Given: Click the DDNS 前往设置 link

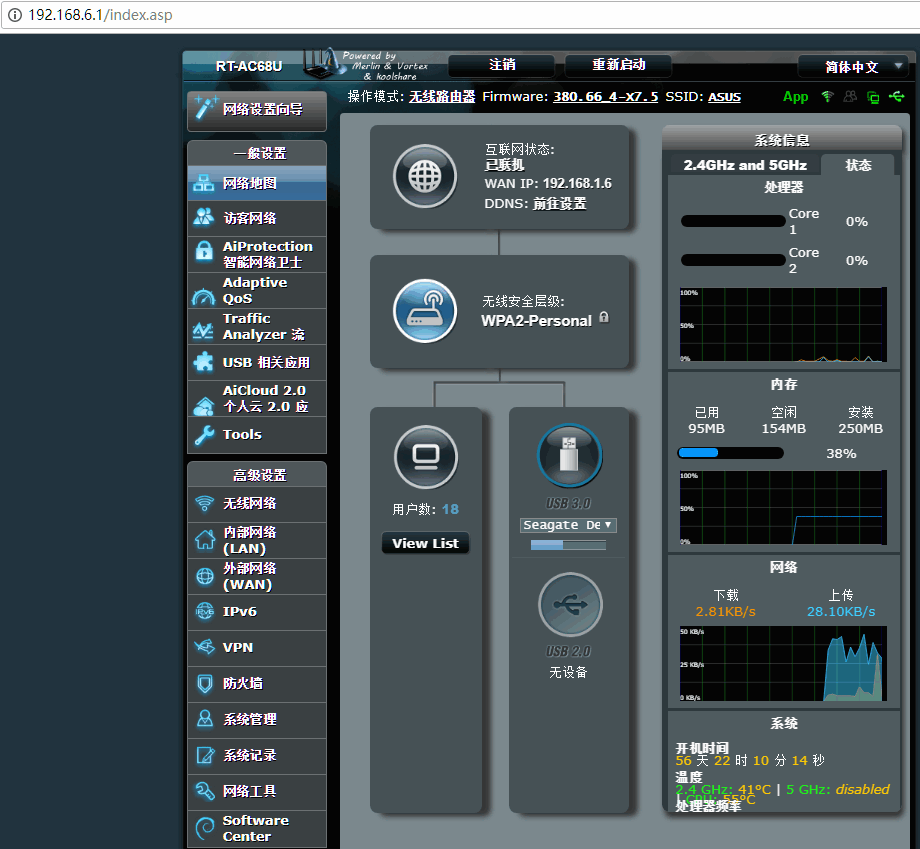Looking at the screenshot, I should click(559, 203).
